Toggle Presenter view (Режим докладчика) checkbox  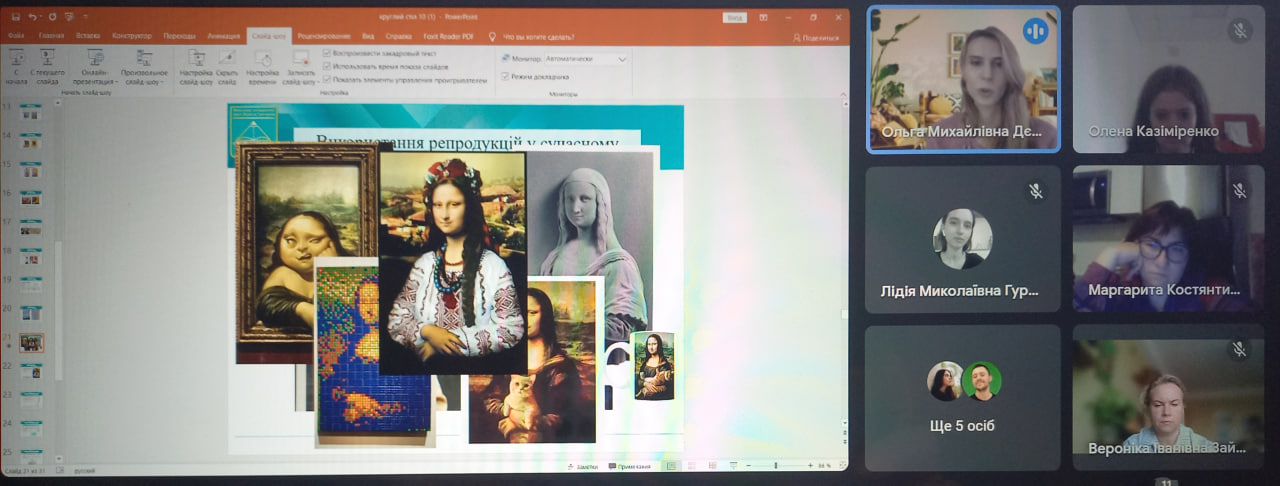click(505, 76)
